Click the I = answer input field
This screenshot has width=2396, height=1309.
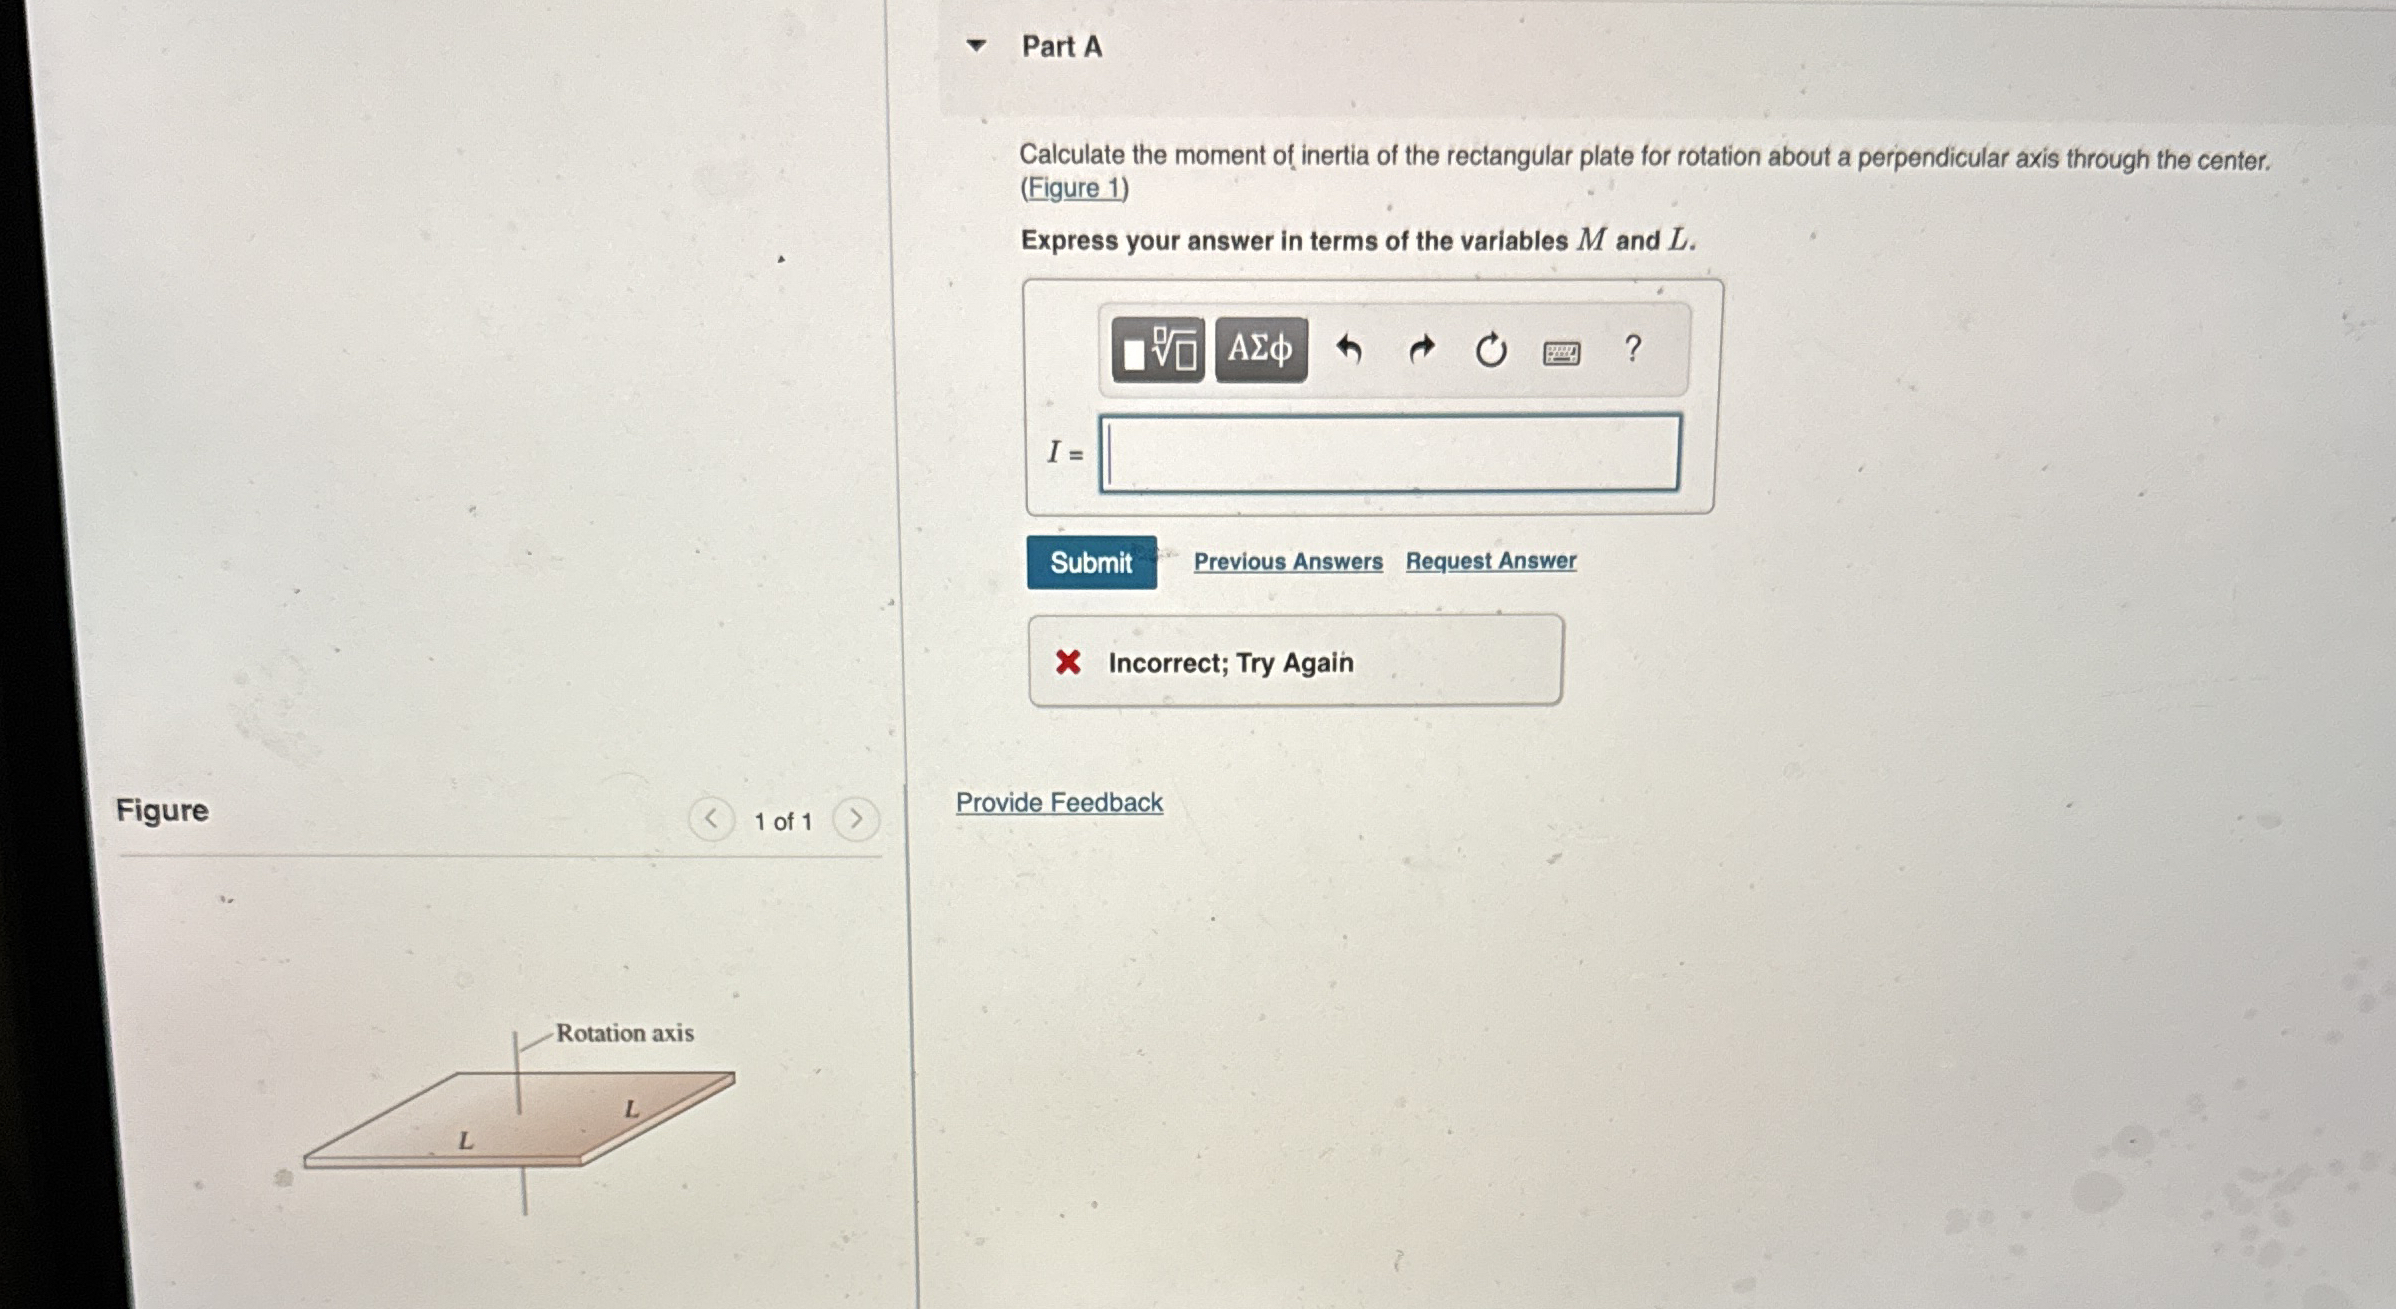tap(1389, 453)
